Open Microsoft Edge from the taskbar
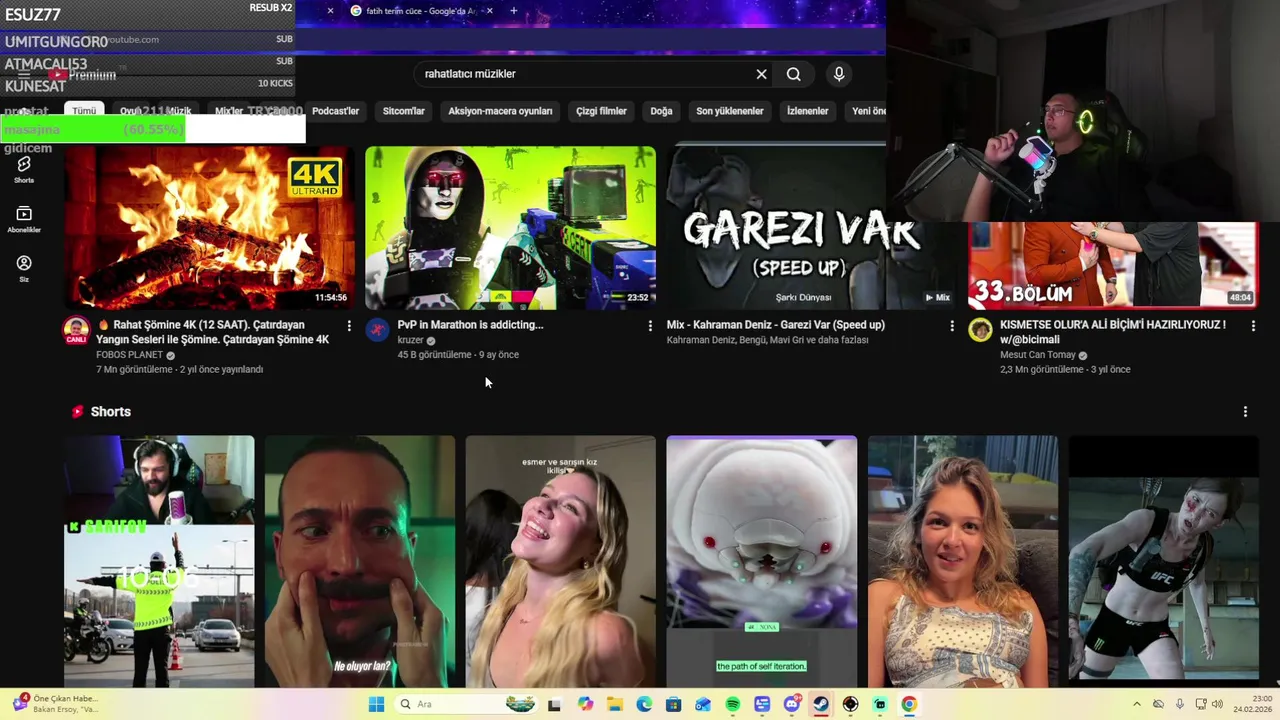The height and width of the screenshot is (720, 1280). click(x=644, y=704)
